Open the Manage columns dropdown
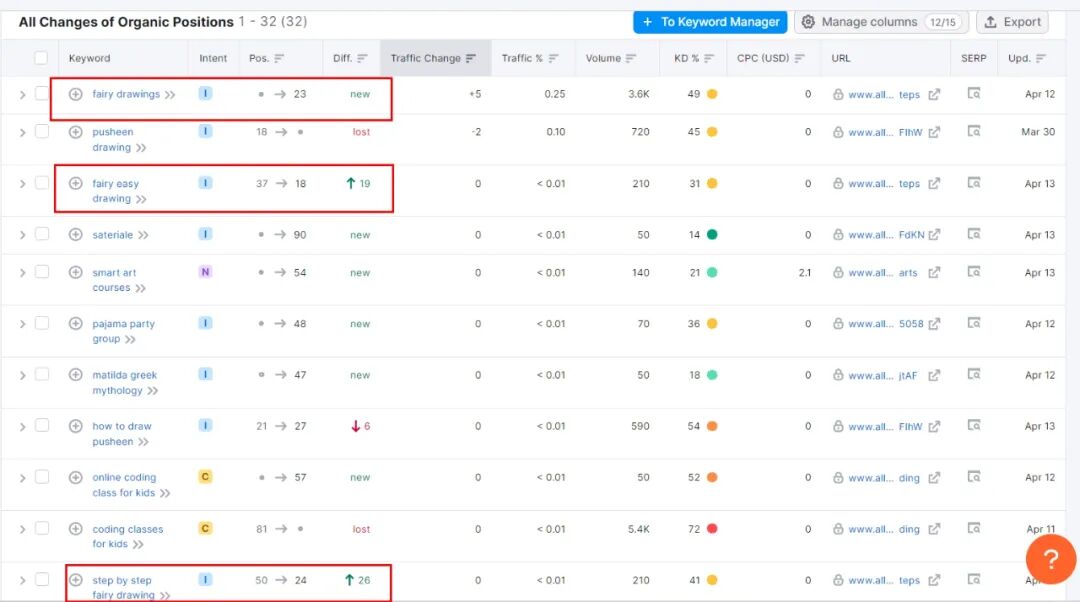Viewport: 1080px width, 602px height. 881,22
